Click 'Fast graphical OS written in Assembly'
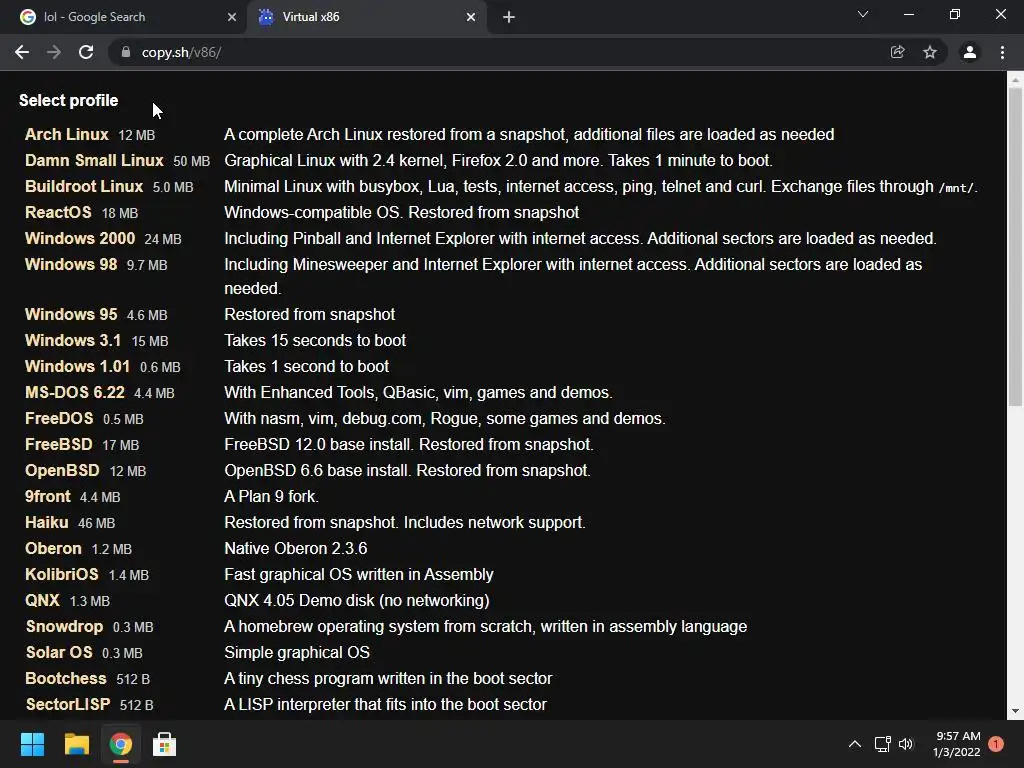 359,575
